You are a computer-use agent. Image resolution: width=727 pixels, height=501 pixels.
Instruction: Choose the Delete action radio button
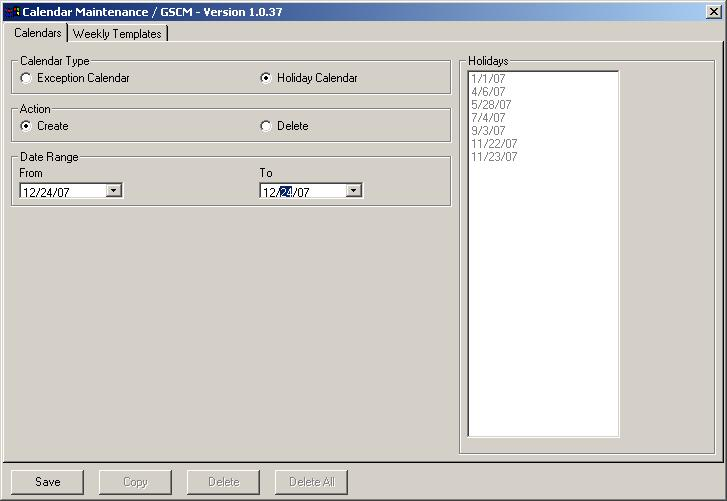(x=266, y=126)
